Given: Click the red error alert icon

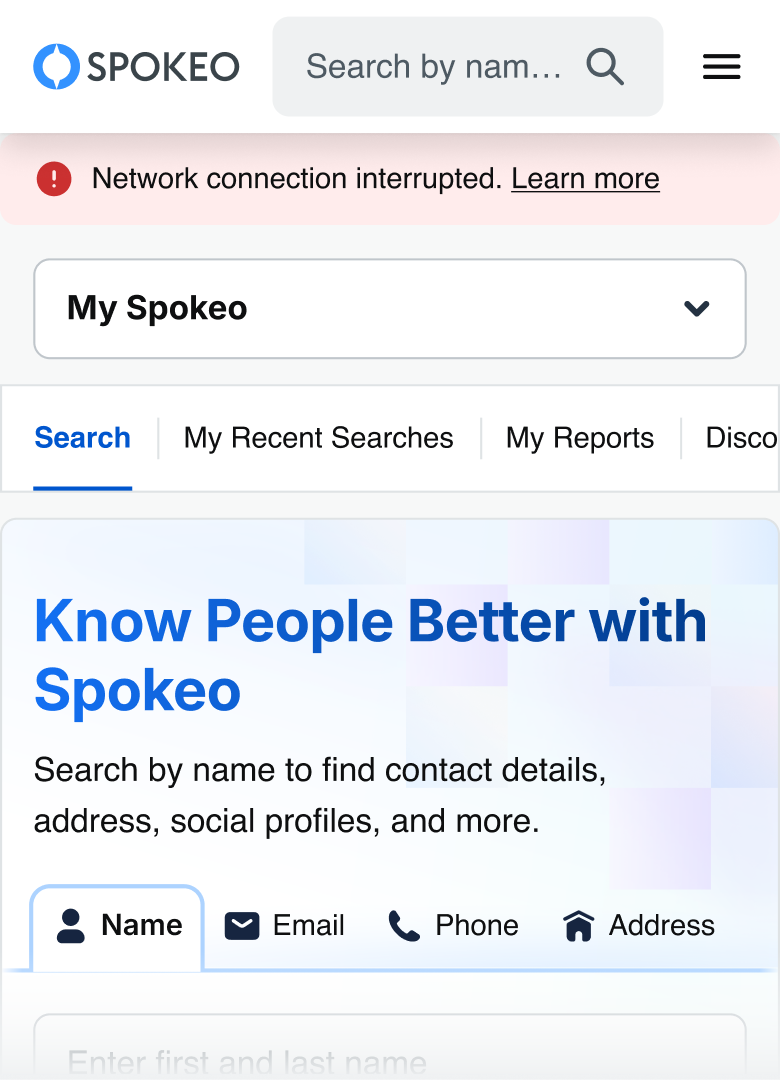Looking at the screenshot, I should pos(54,179).
